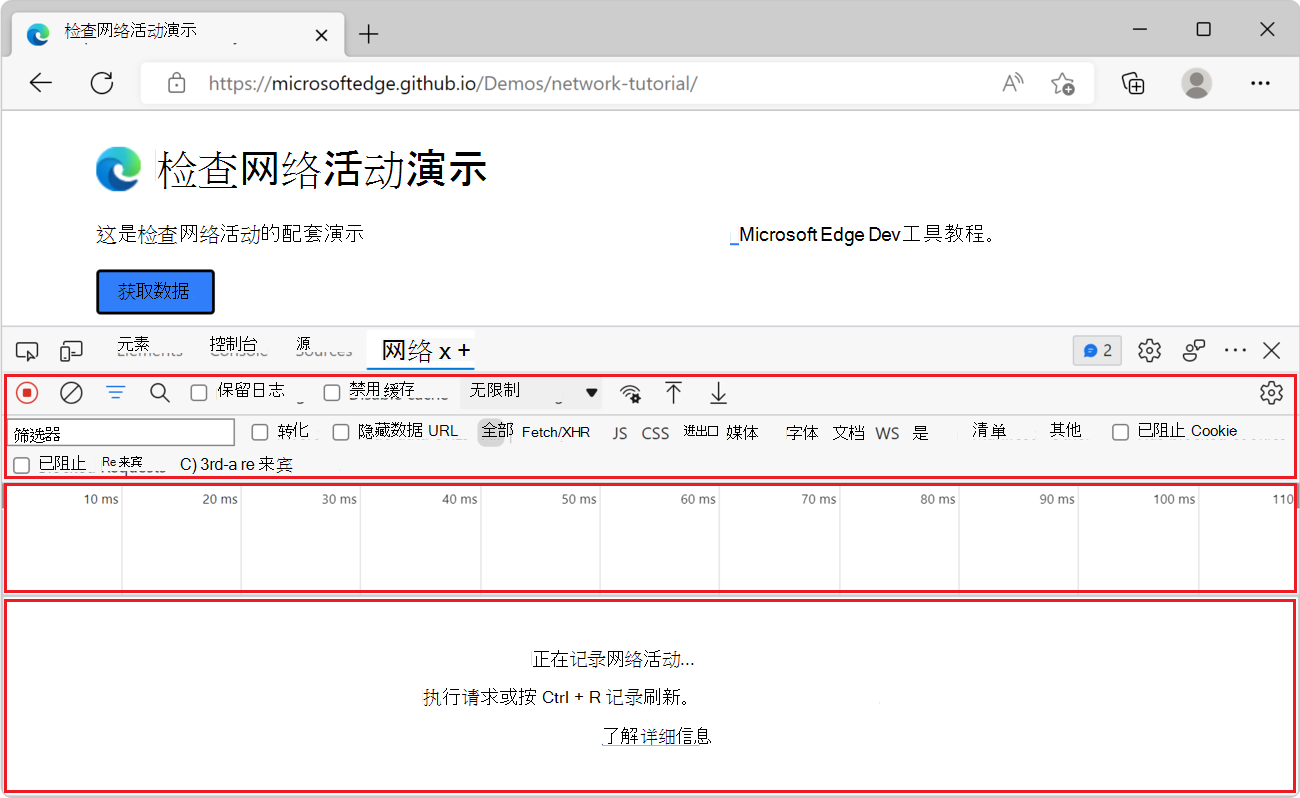Toggle device emulation icon
Image resolution: width=1300 pixels, height=798 pixels.
click(71, 351)
